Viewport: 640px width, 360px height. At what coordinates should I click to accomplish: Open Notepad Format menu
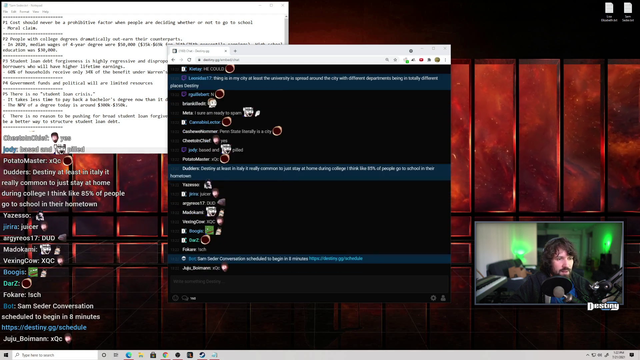24,12
